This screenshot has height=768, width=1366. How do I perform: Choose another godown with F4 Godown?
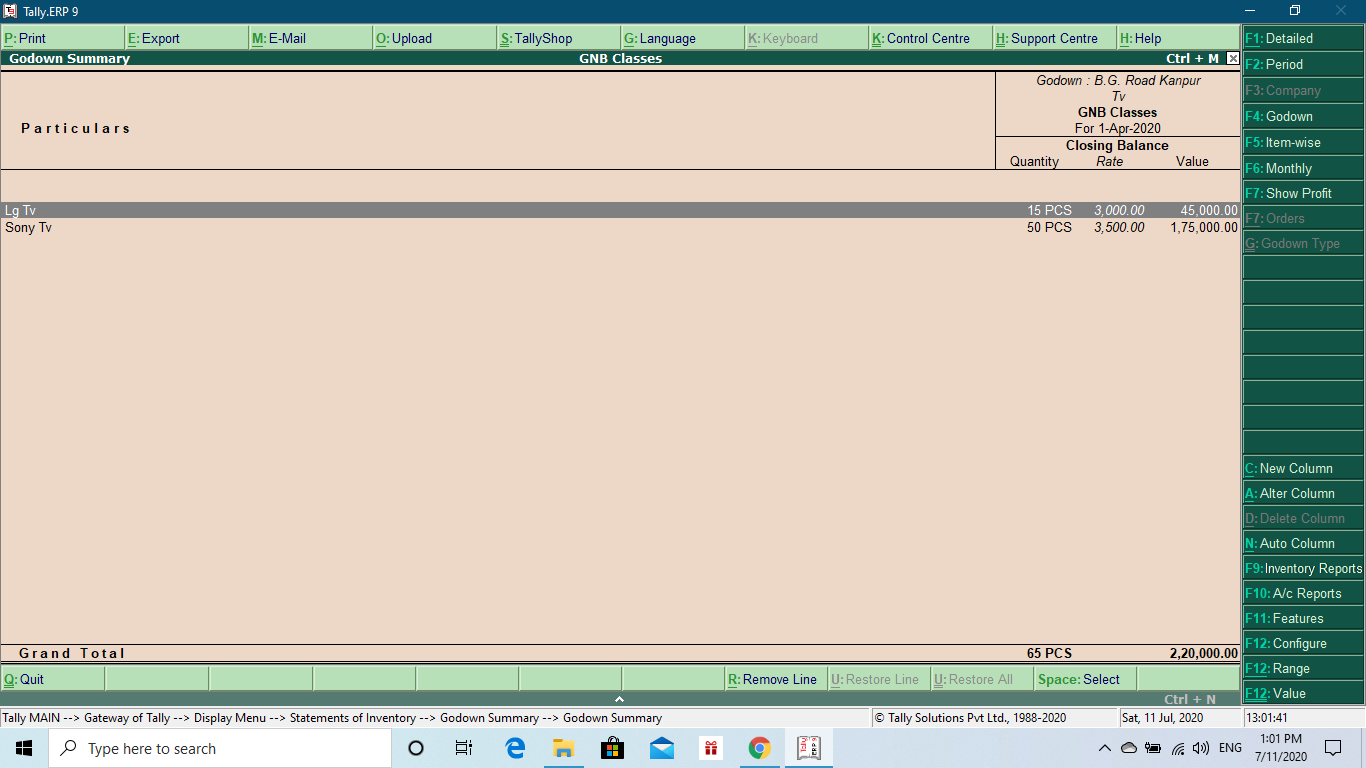point(1303,116)
